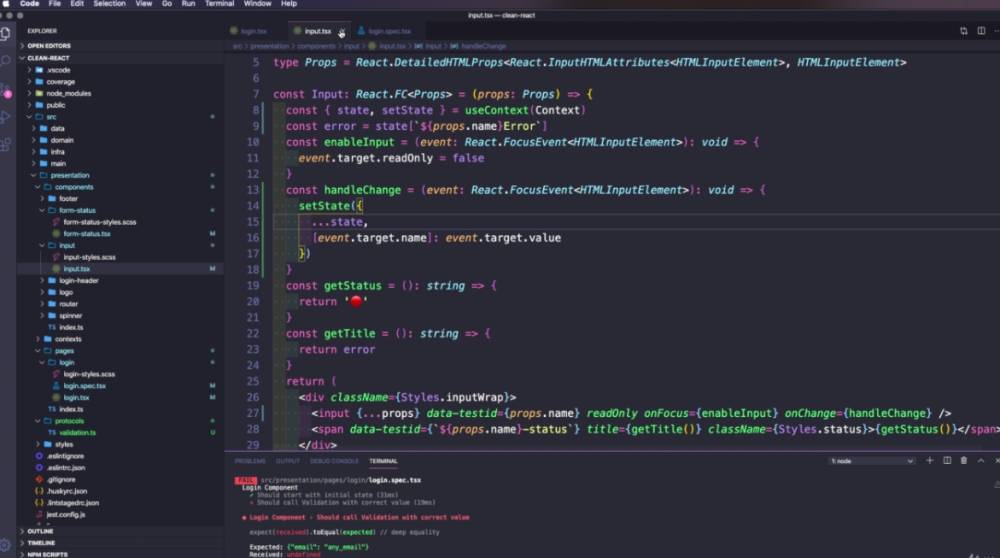Image resolution: width=1000 pixels, height=558 pixels.
Task: Switch to the Output panel tab
Action: [288, 461]
